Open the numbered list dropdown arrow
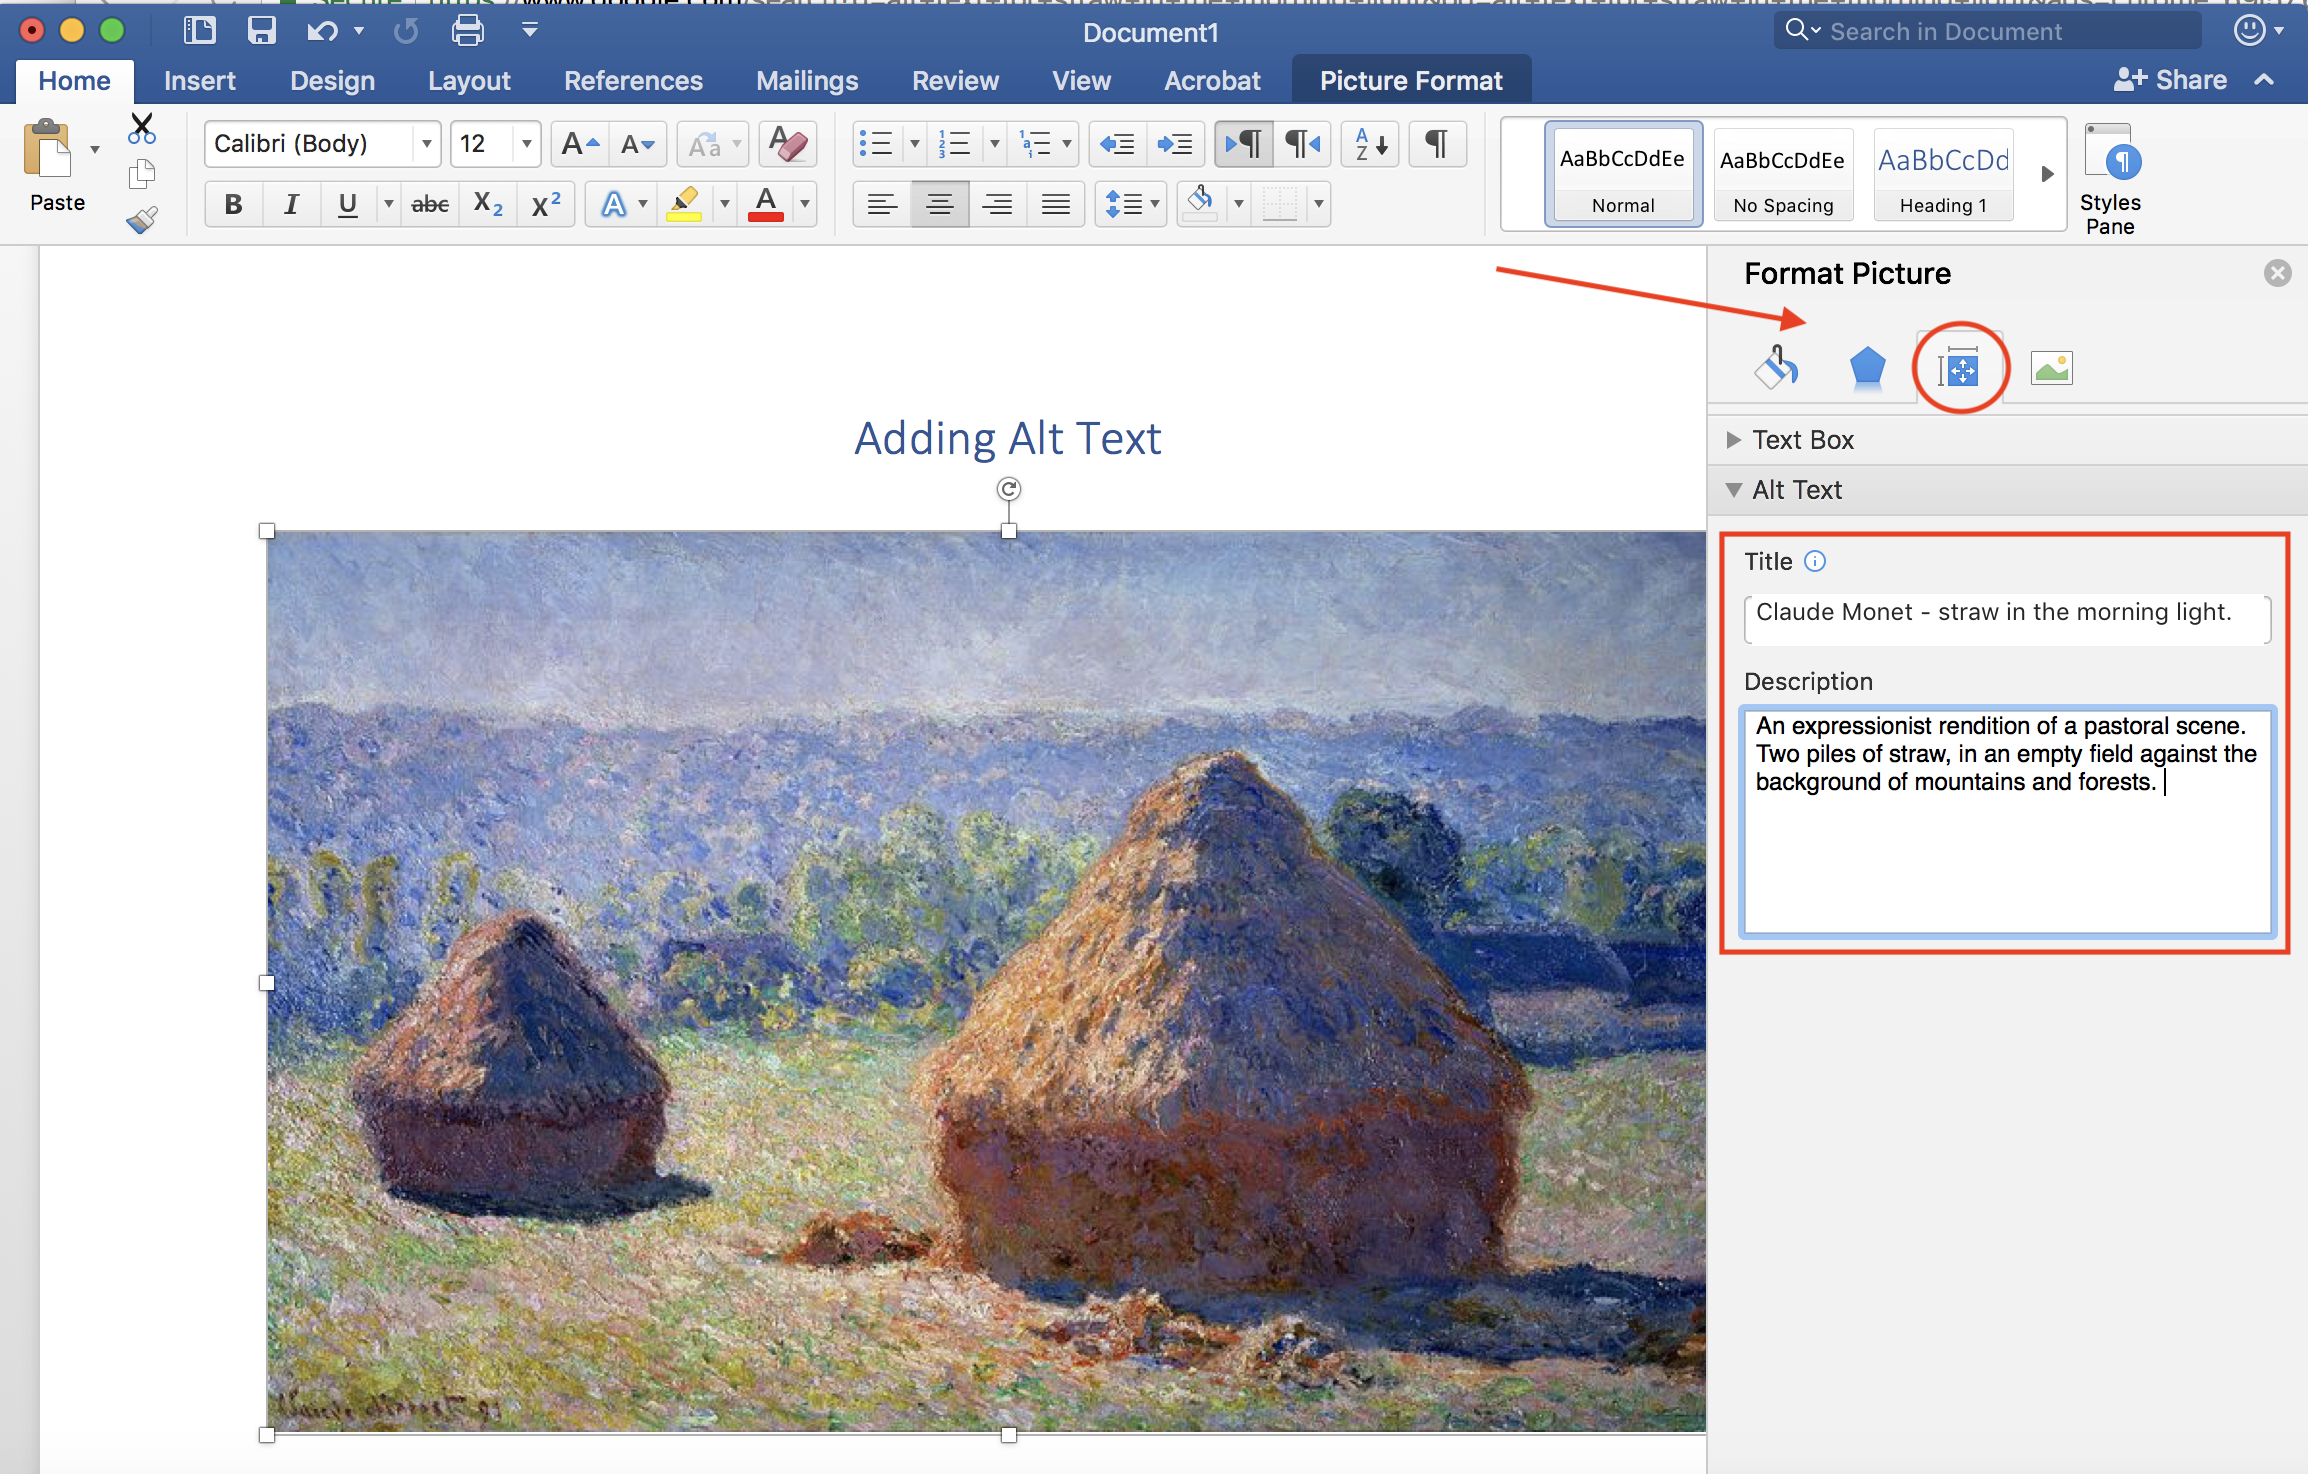This screenshot has height=1474, width=2308. coord(994,144)
